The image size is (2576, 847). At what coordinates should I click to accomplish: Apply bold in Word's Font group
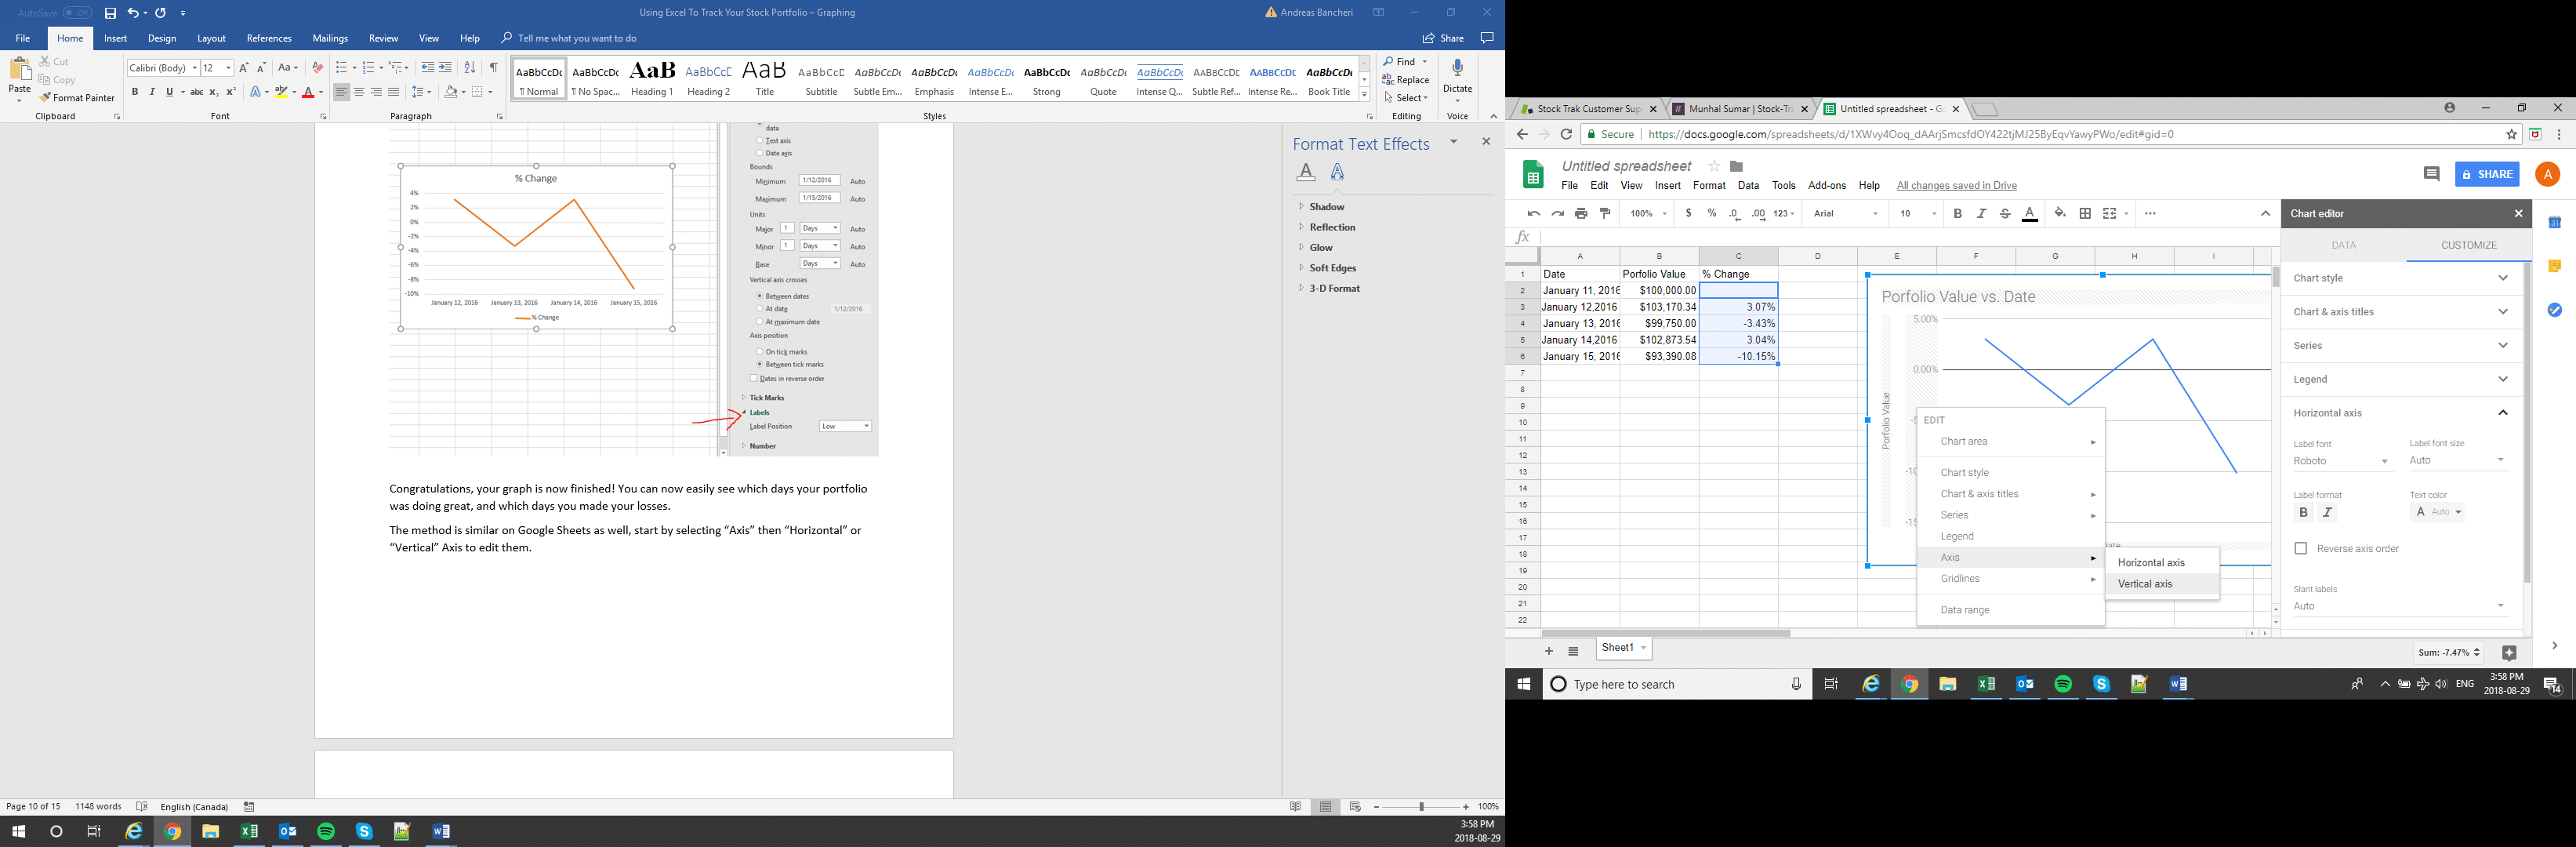click(x=135, y=92)
